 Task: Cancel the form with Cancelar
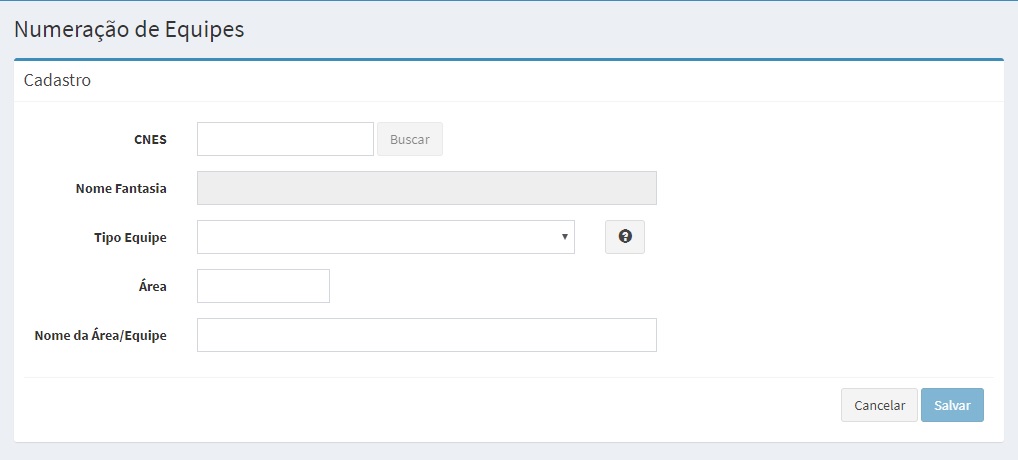pyautogui.click(x=879, y=405)
